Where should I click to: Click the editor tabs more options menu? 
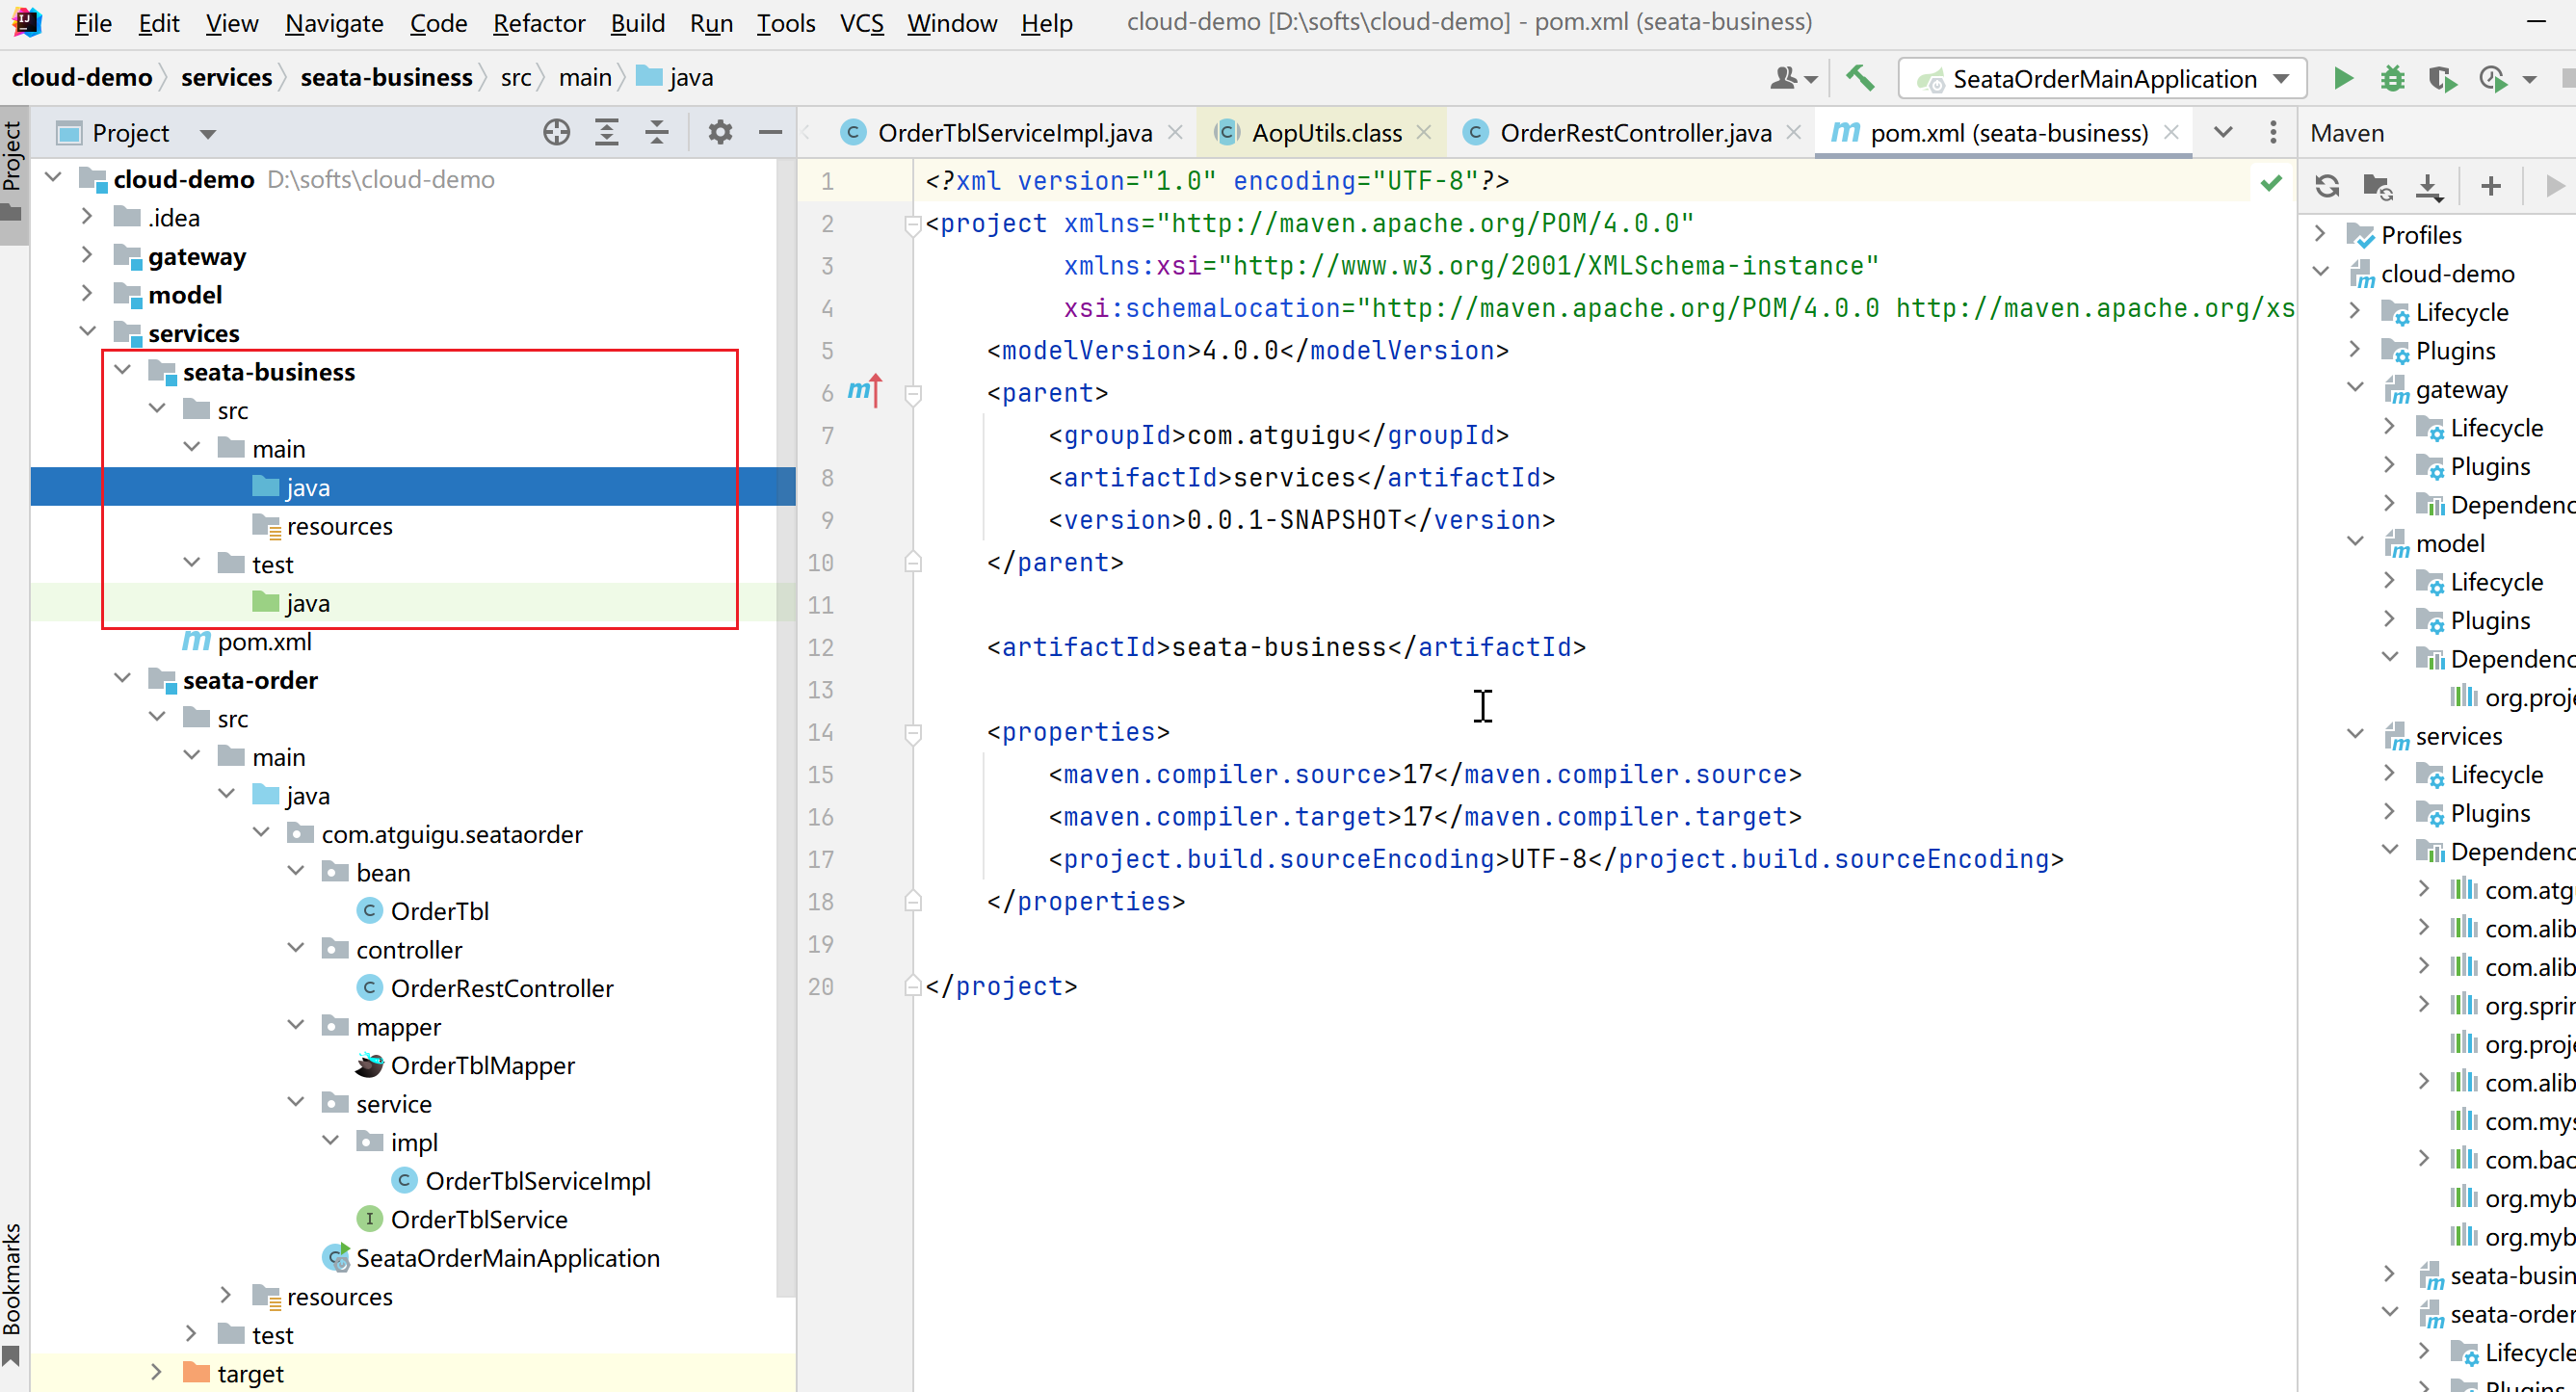(x=2273, y=132)
